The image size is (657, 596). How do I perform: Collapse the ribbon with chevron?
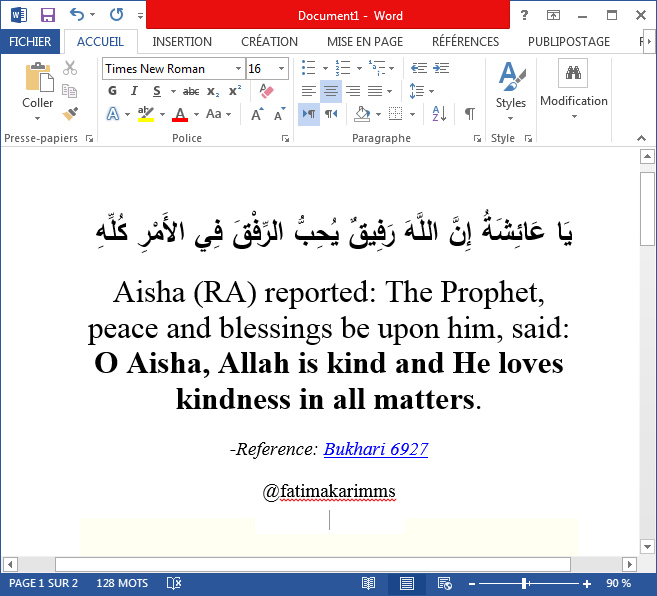coord(641,138)
